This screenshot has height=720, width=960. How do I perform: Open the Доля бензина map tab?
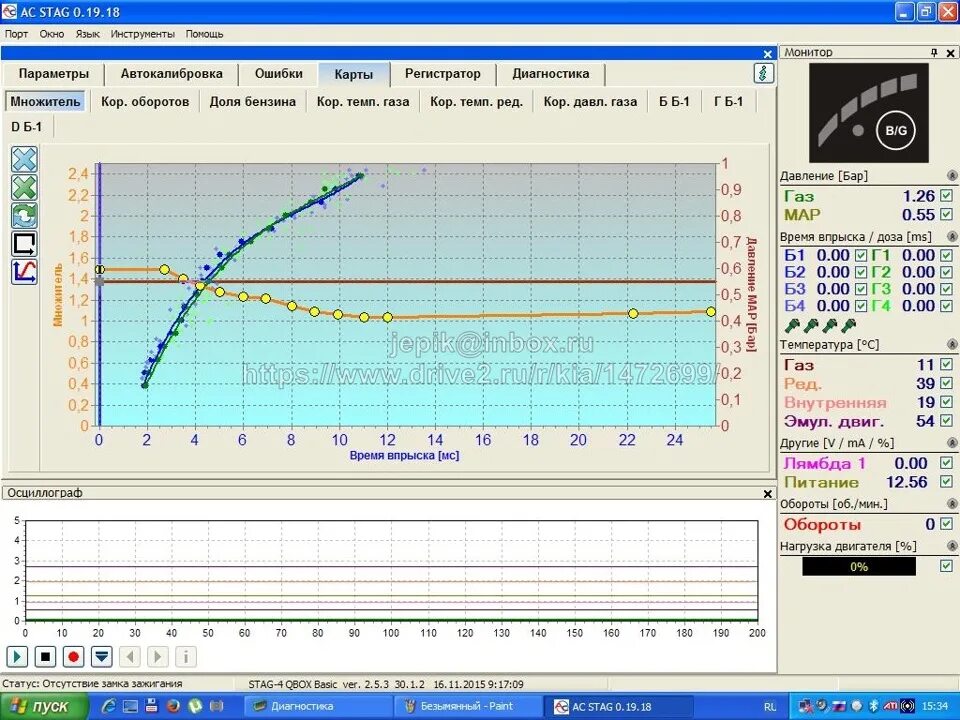253,102
